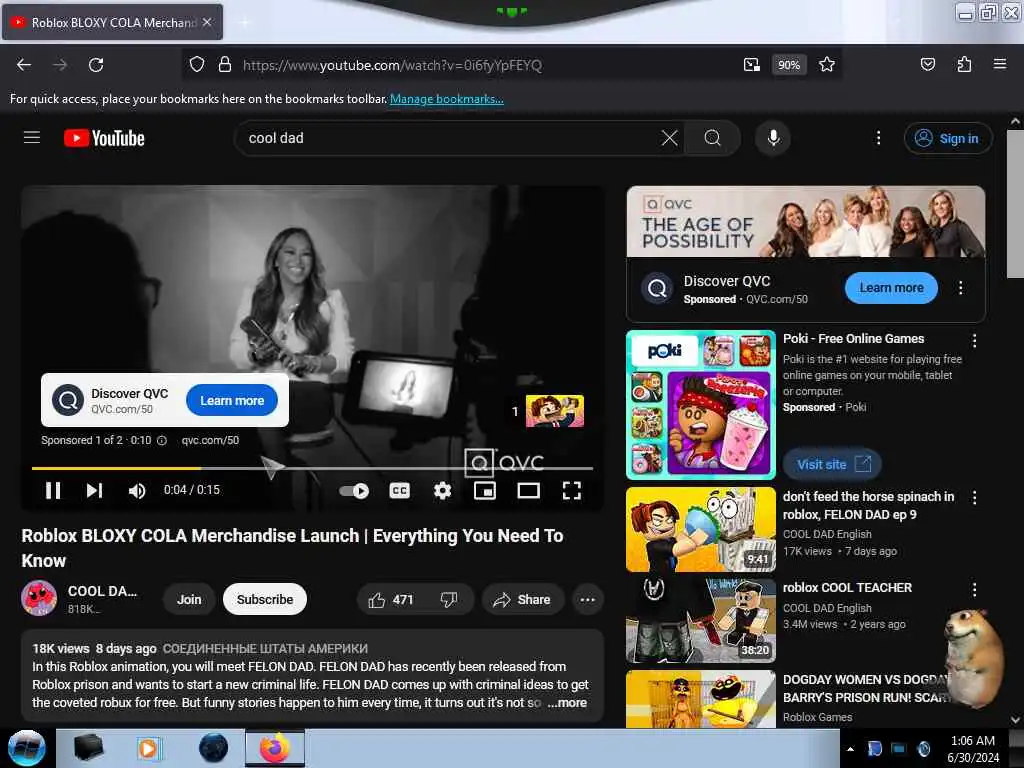Open the COOL DAD channel avatar
The height and width of the screenshot is (768, 1024).
pos(39,598)
